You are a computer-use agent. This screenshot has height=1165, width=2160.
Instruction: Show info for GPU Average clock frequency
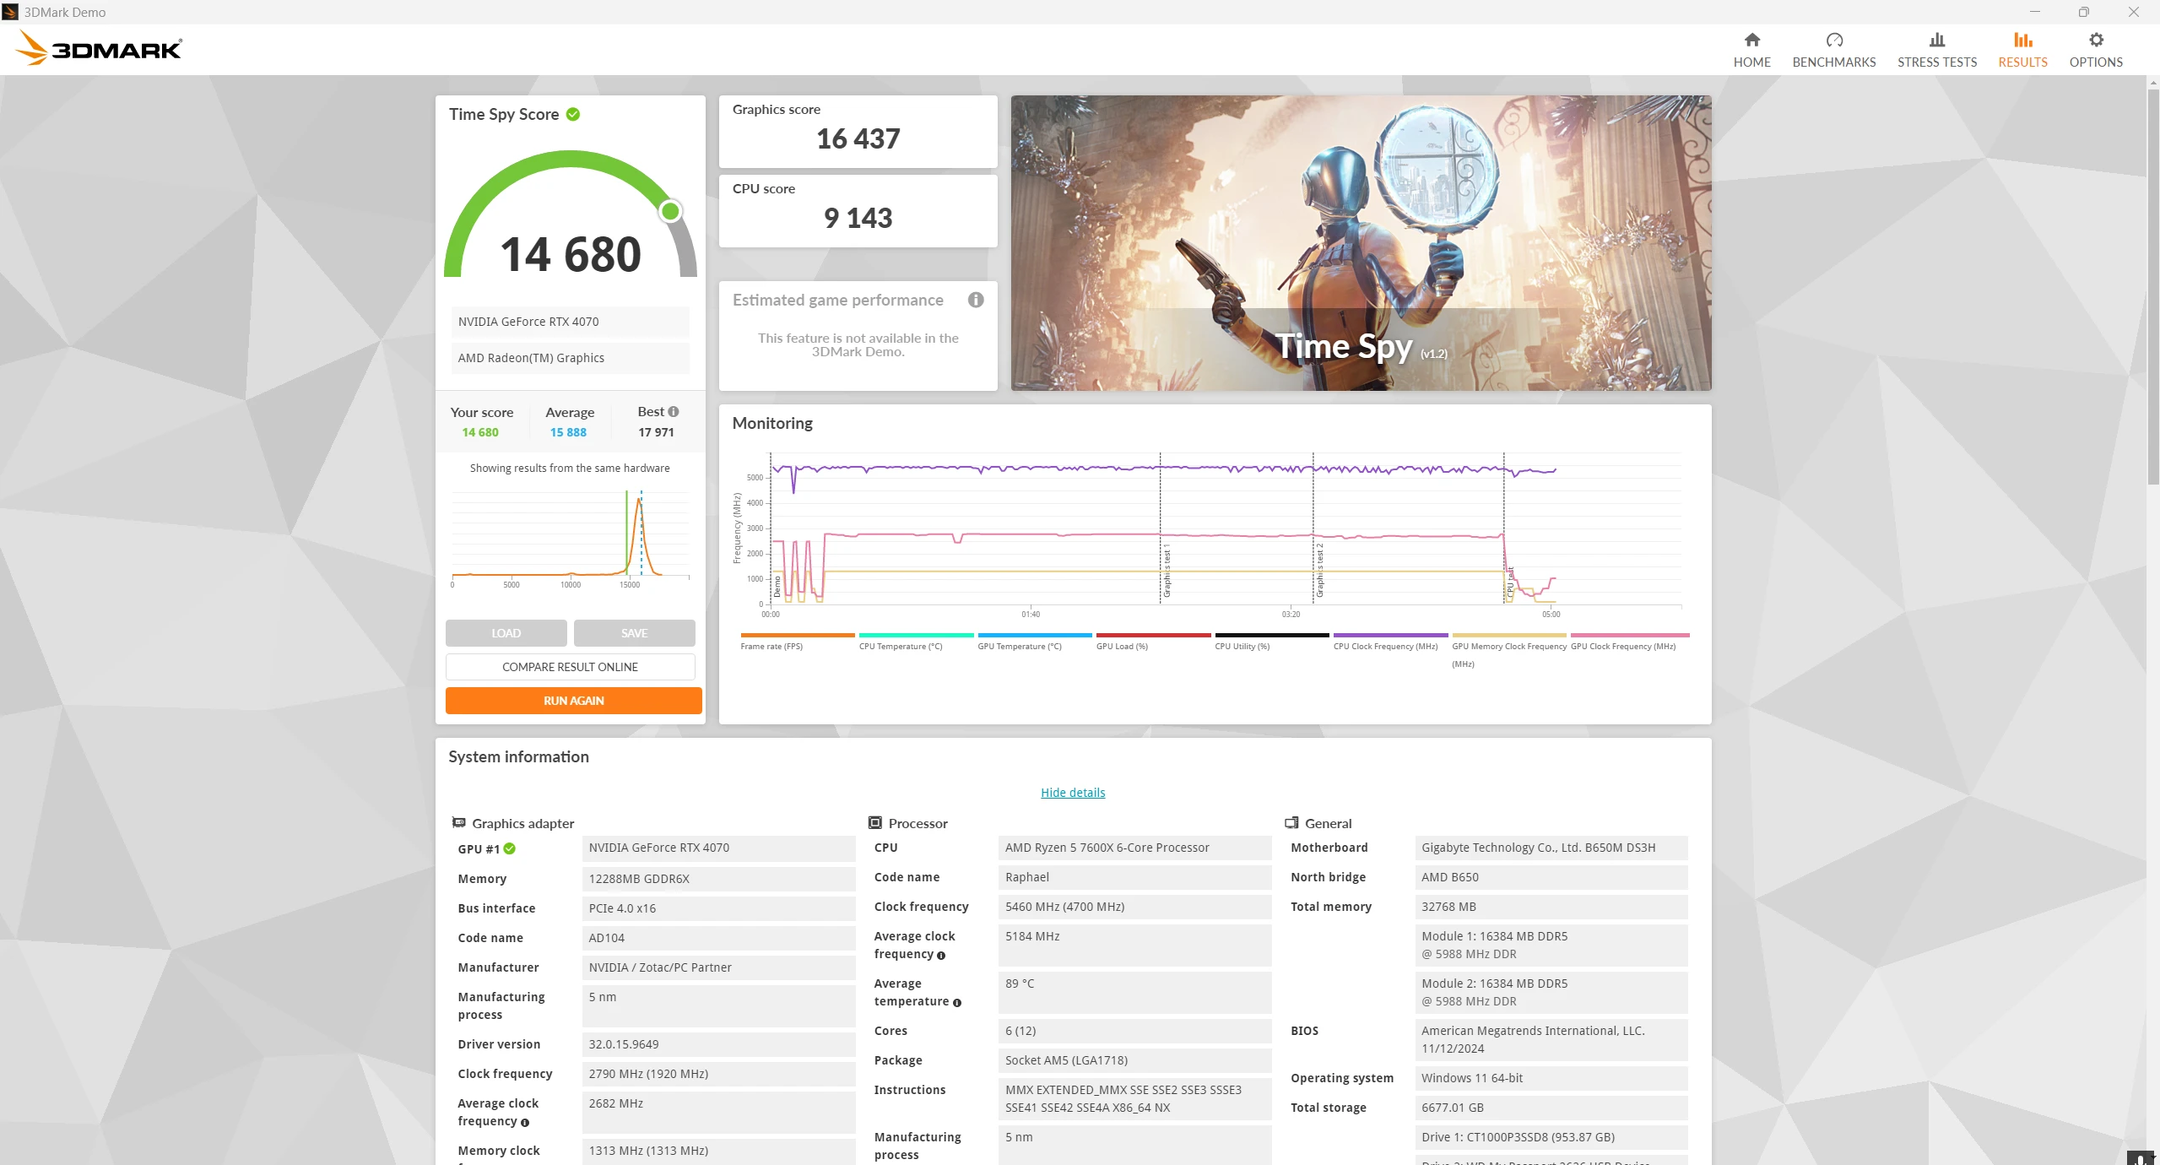[x=525, y=1122]
